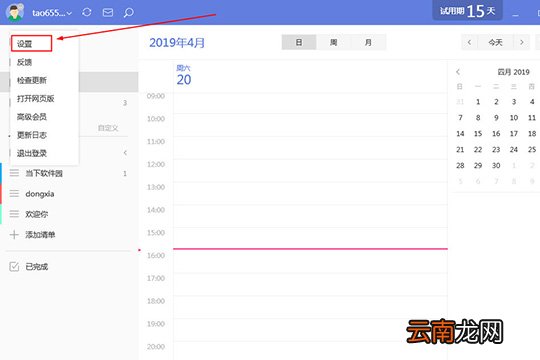Viewport: 540px width, 360px height.
Task: Select day 28 in mini calendar
Action: click(x=460, y=165)
